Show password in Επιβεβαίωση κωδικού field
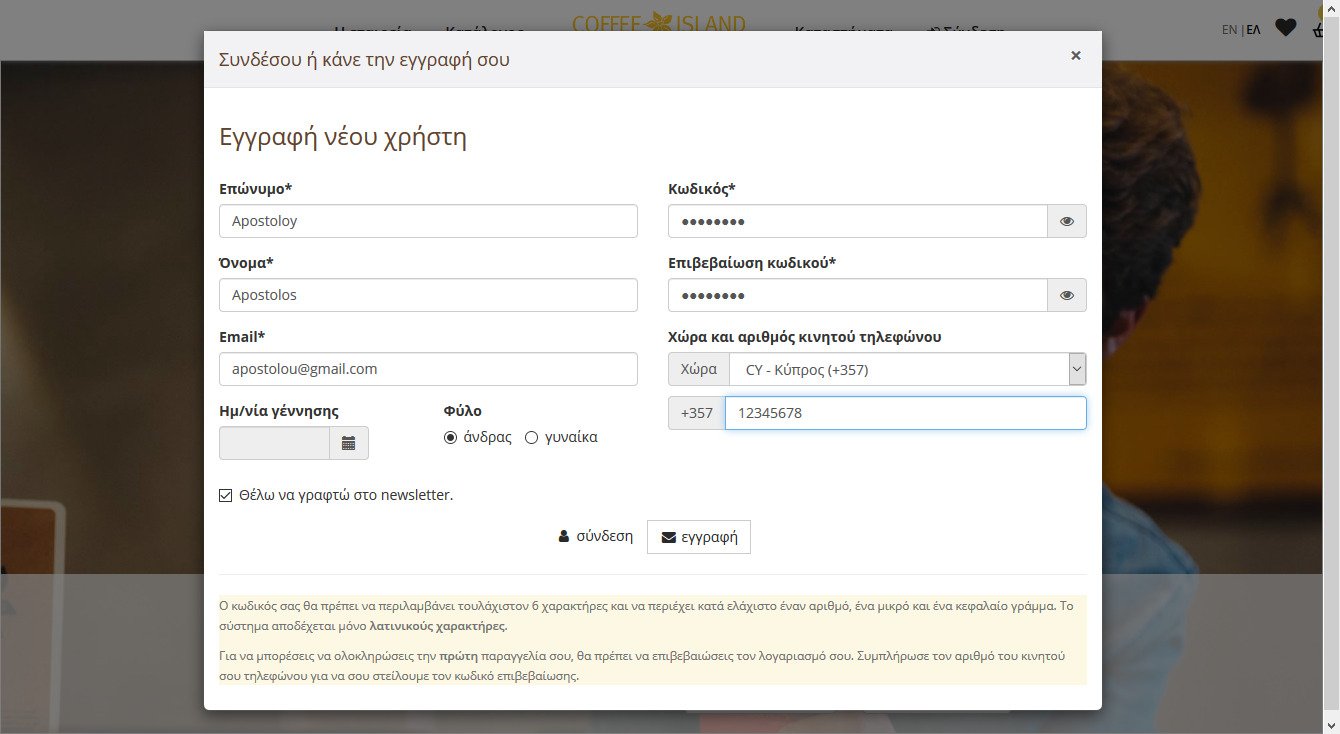Viewport: 1340px width, 734px height. pos(1066,295)
